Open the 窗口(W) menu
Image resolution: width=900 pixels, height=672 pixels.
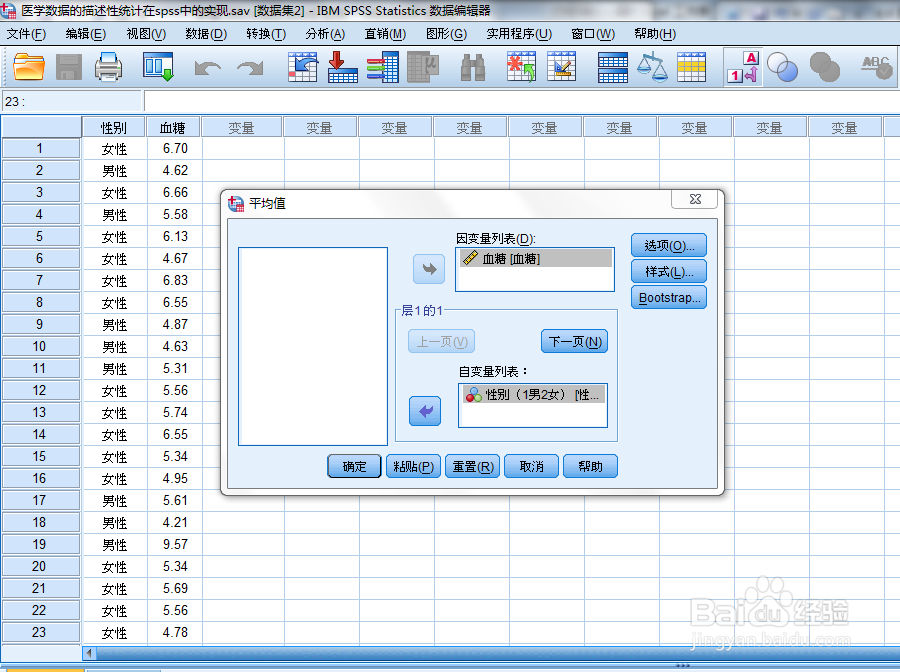(593, 34)
